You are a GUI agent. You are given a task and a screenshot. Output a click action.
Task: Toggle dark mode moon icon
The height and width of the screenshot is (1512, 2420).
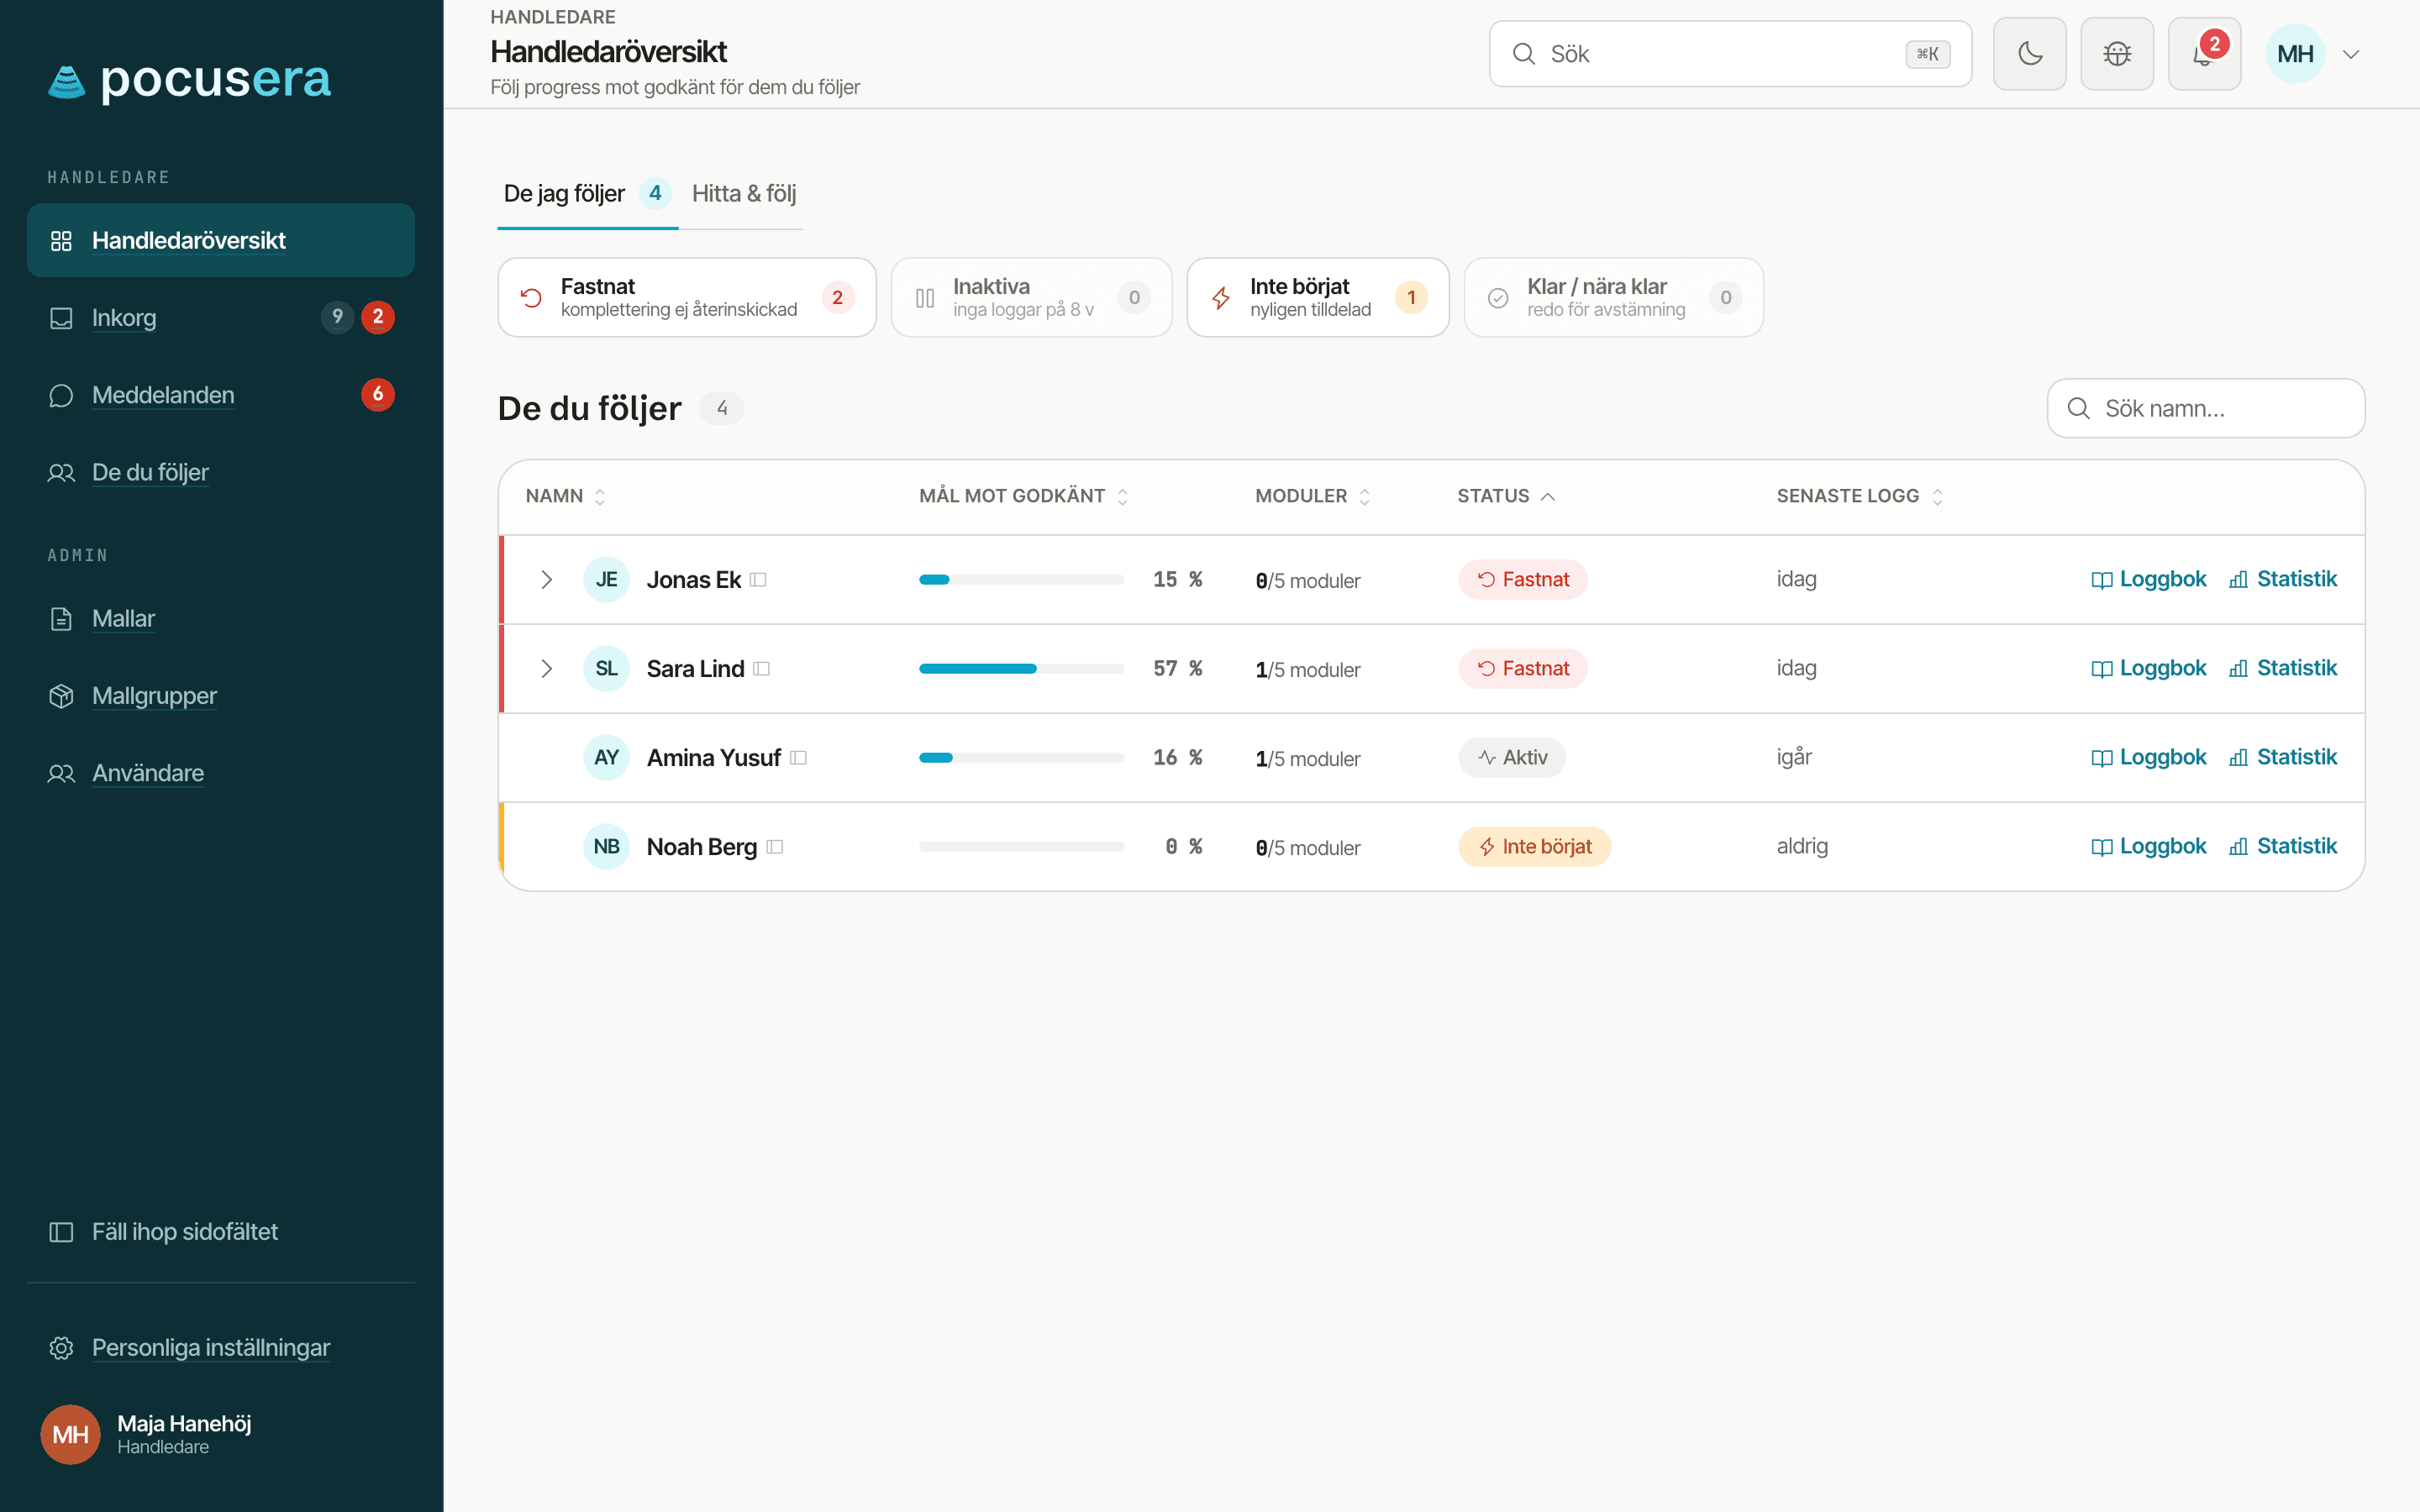pos(2029,54)
